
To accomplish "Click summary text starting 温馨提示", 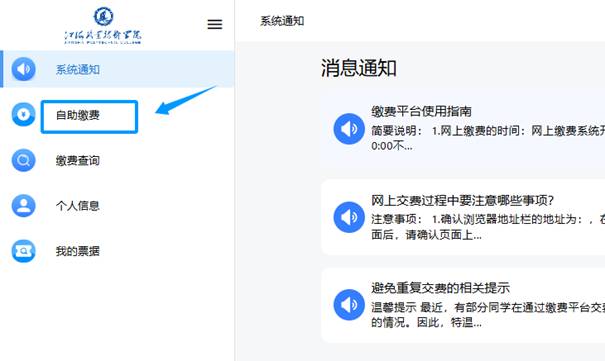I will (488, 314).
